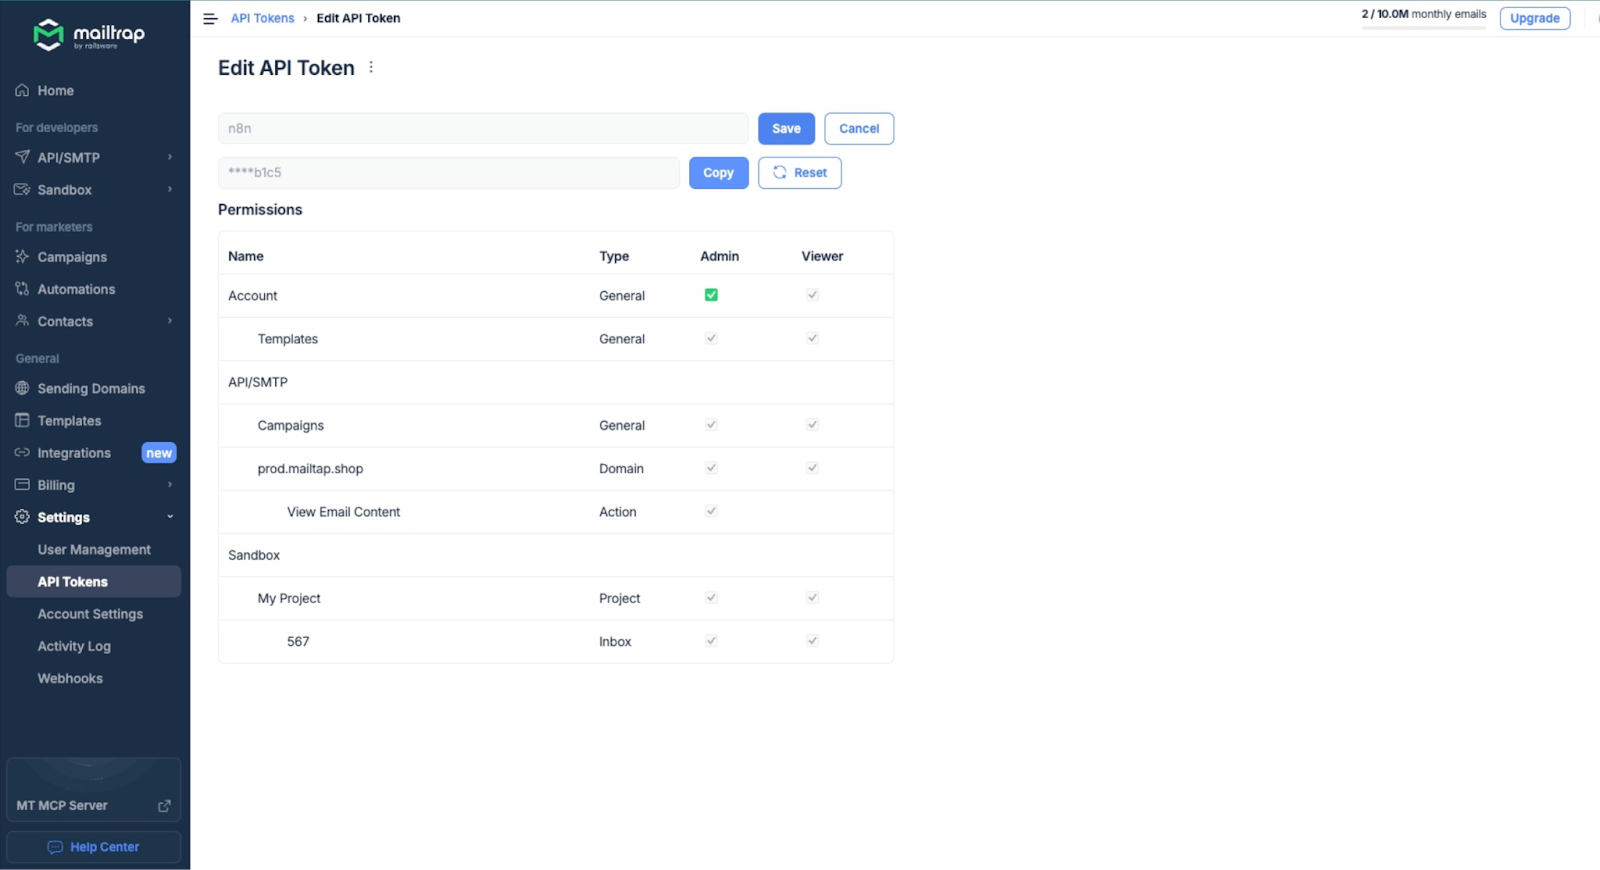Click the Sending Domains globe icon

22,388
